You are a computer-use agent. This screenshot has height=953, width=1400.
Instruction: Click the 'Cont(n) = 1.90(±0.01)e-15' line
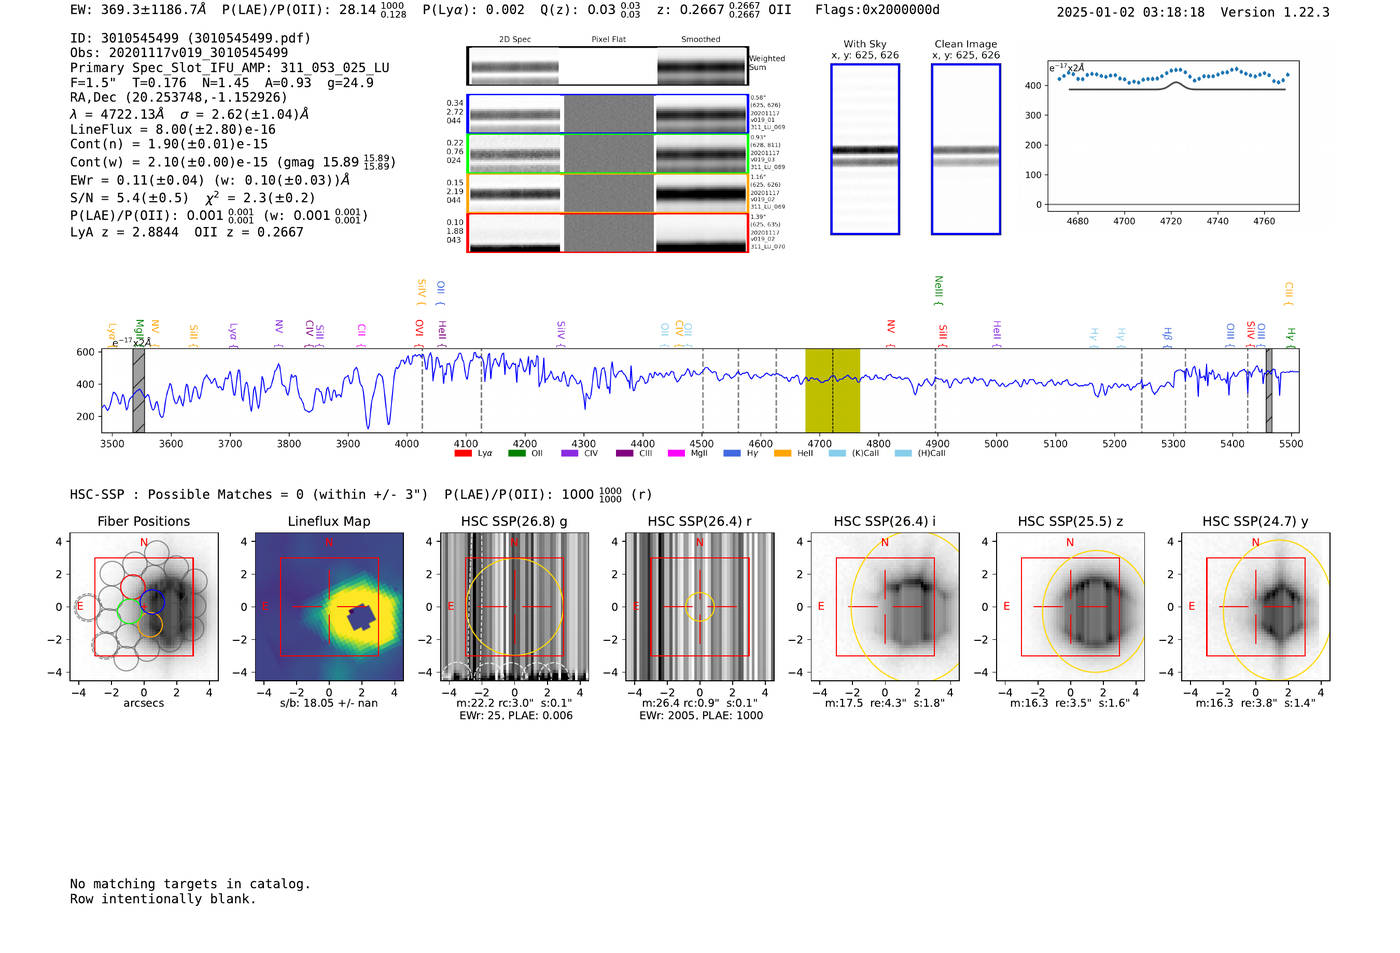pos(169,144)
